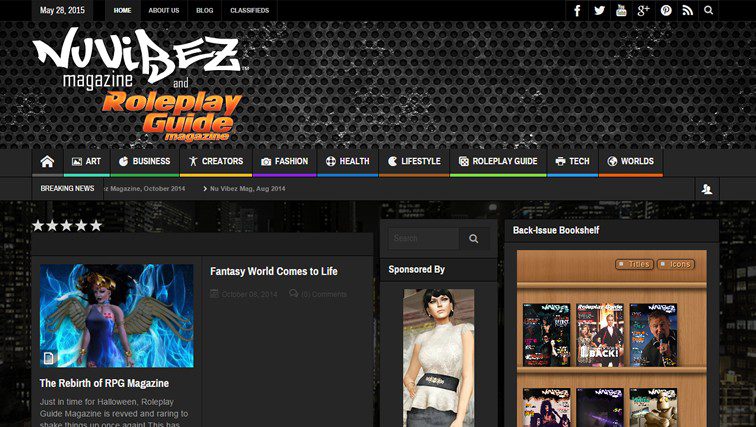Click the document icon on the angel thumbnail
756x427 pixels.
tap(48, 358)
